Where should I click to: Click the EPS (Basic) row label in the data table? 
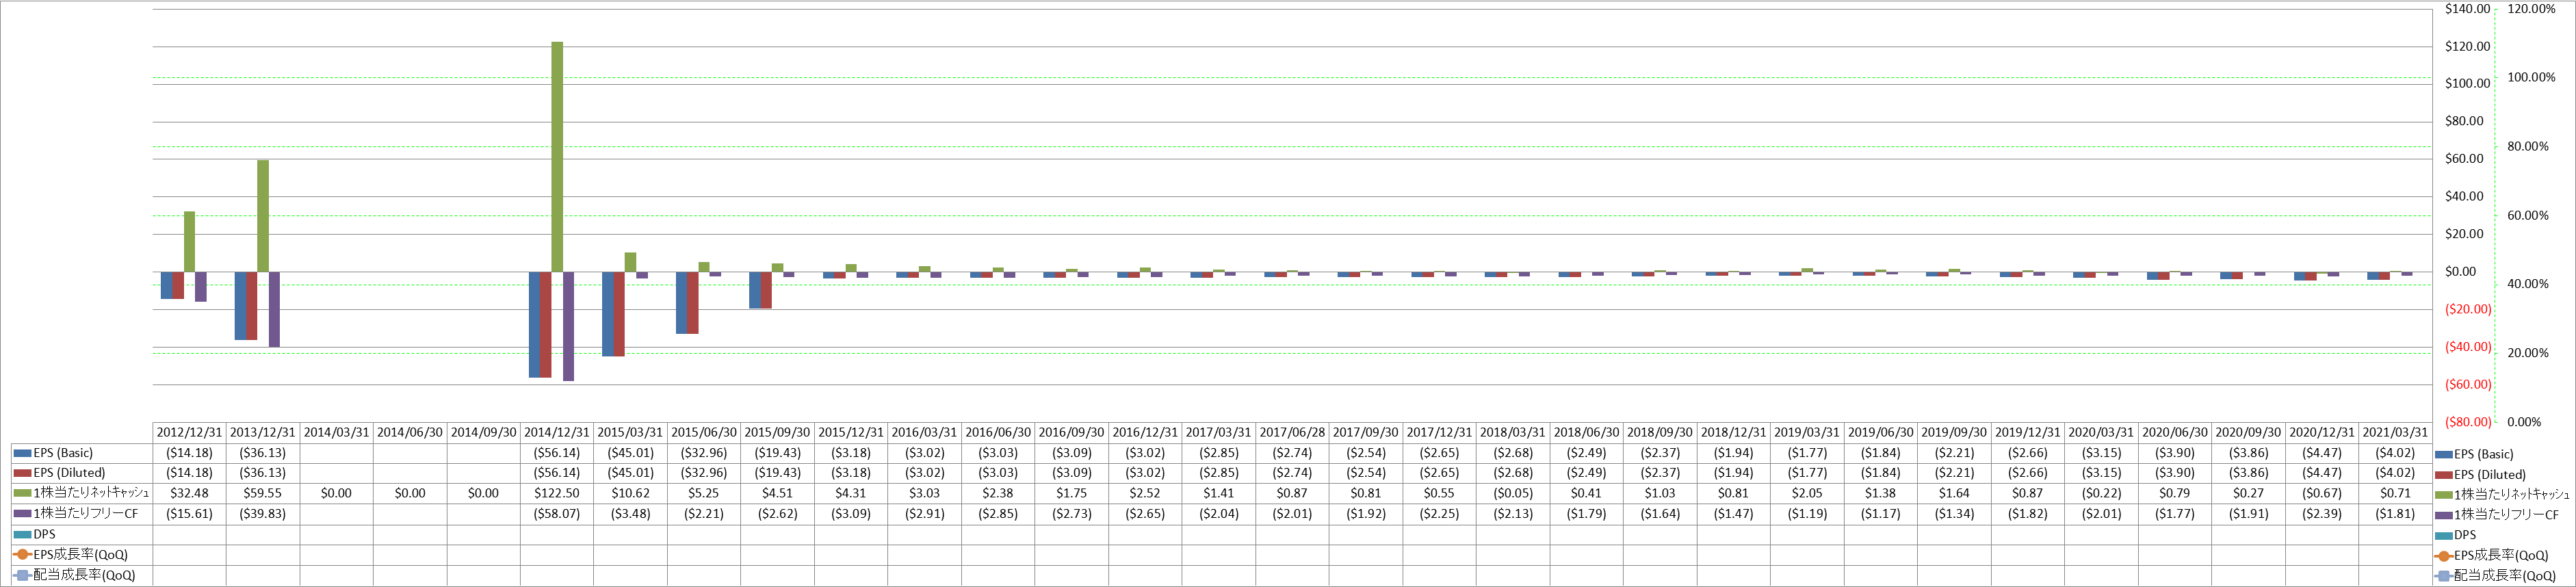click(63, 453)
